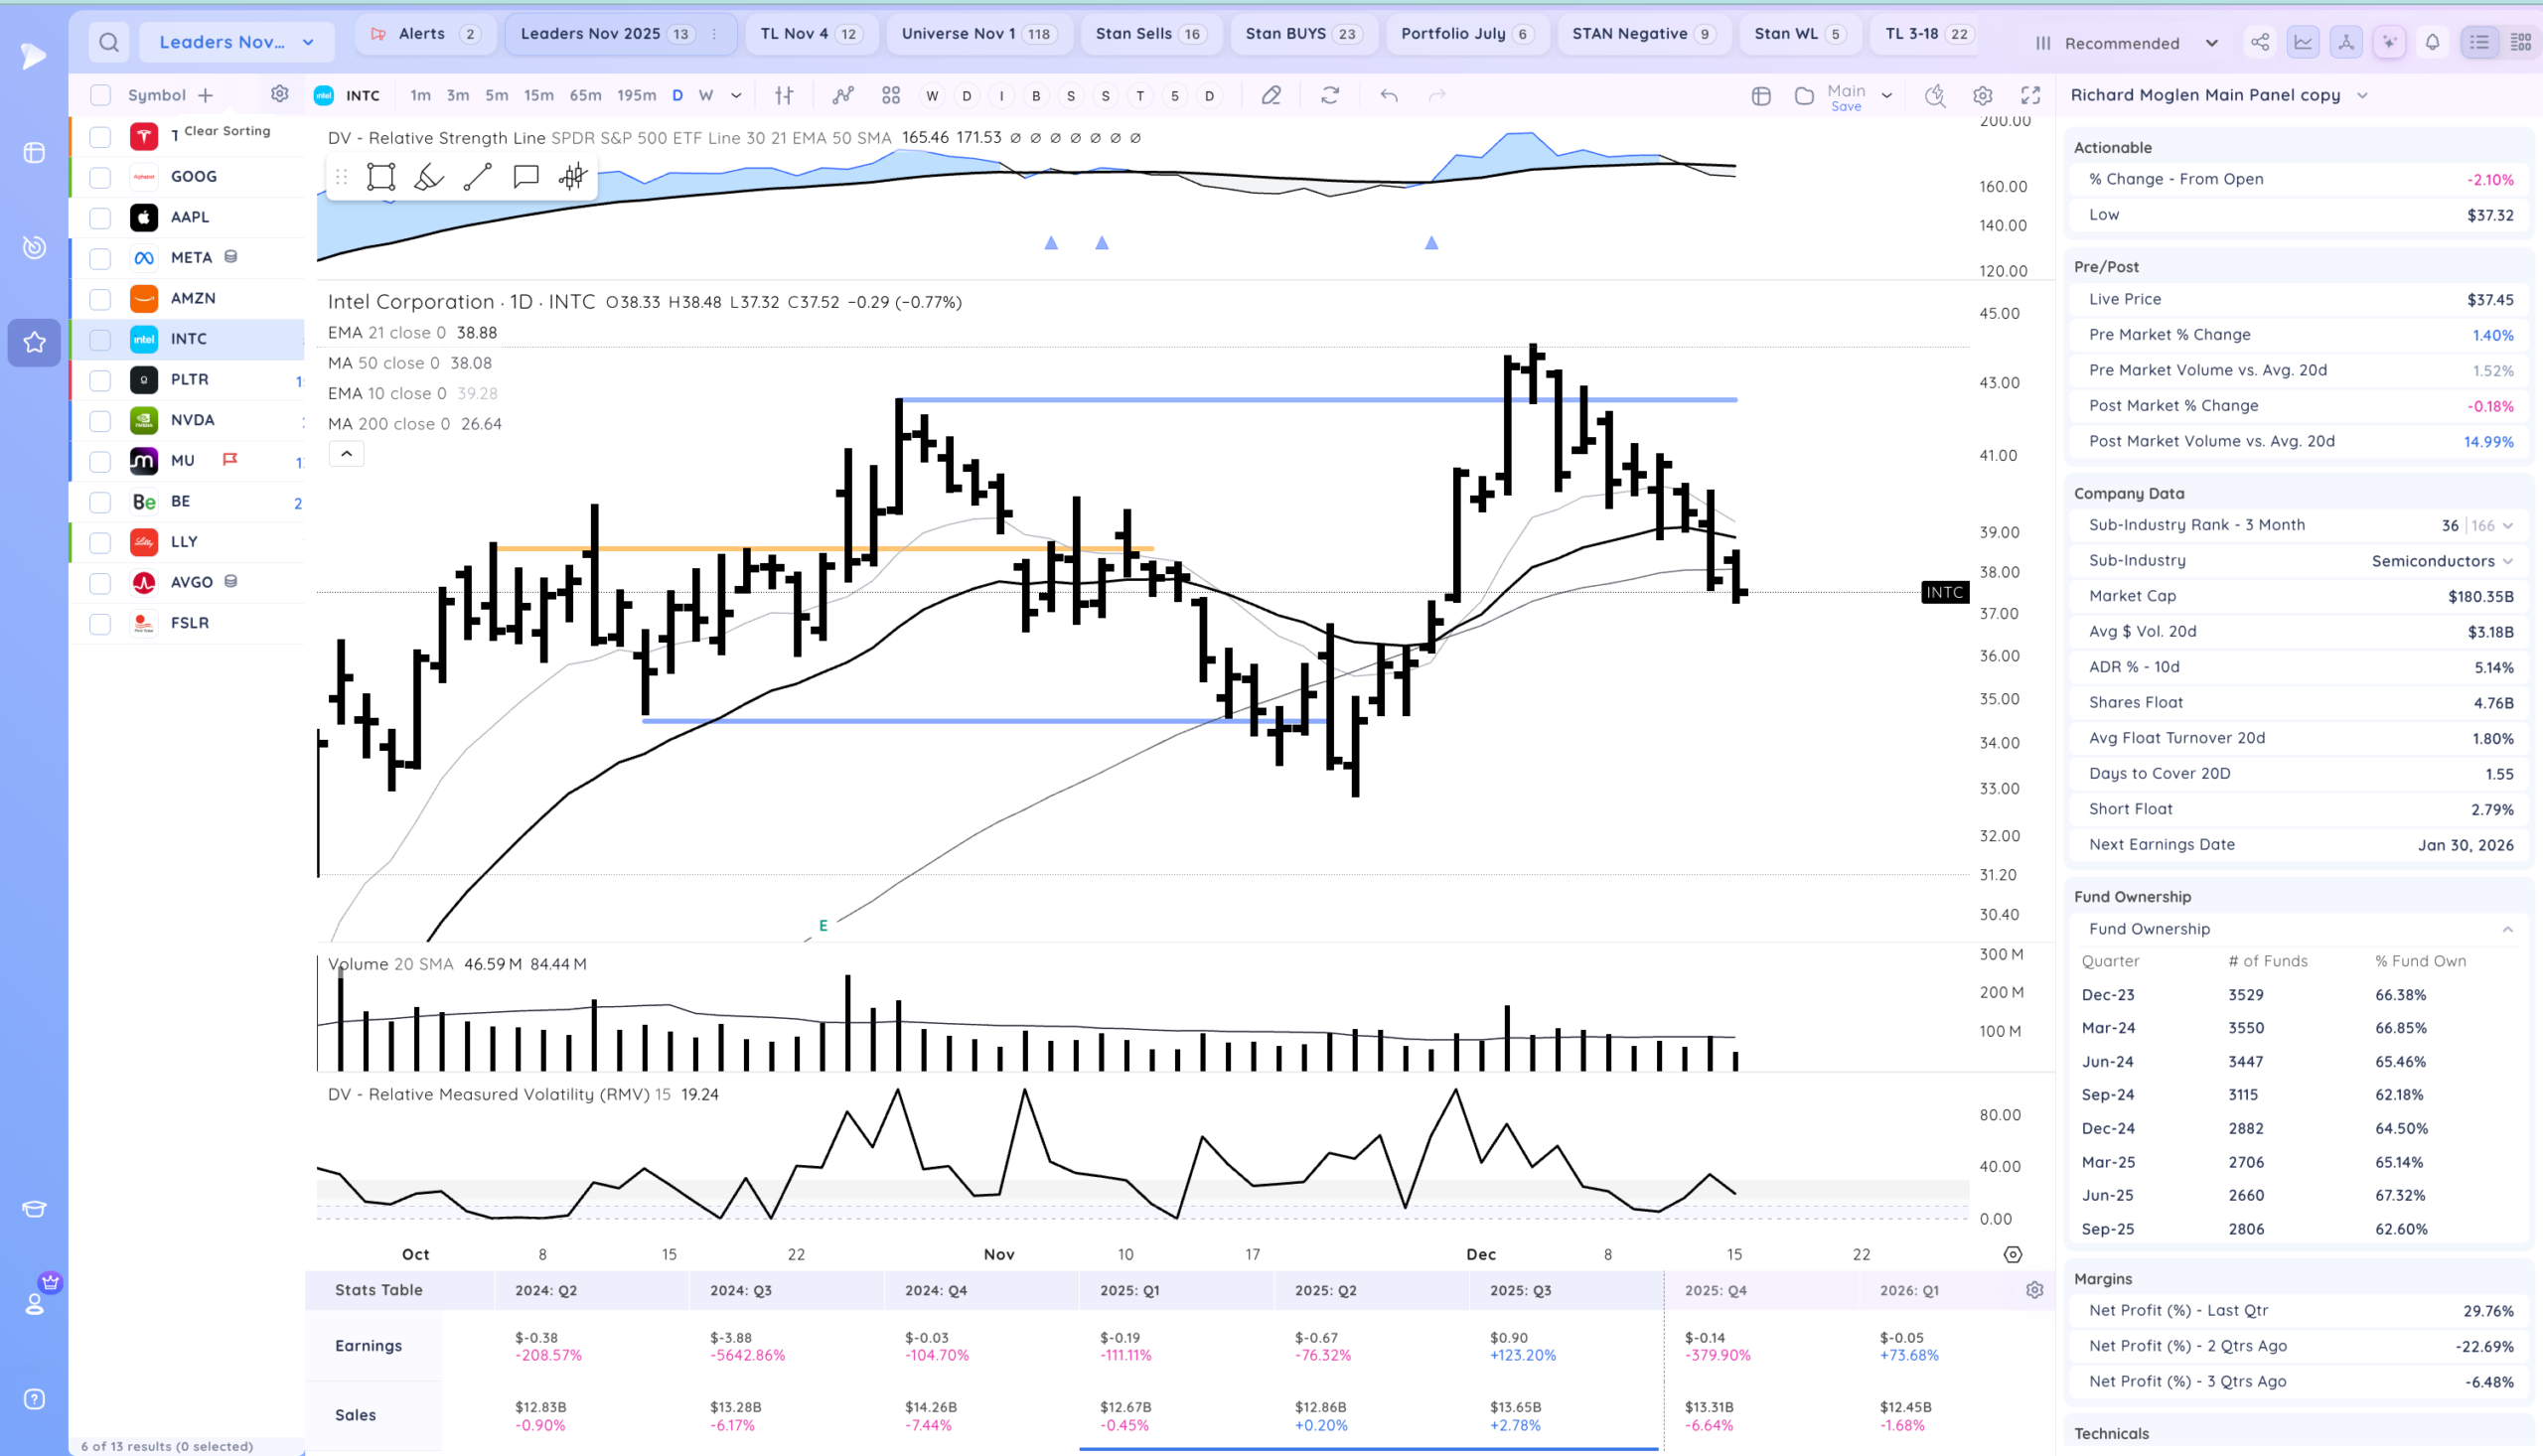
Task: Select the rectangle drawing tool
Action: coord(381,177)
